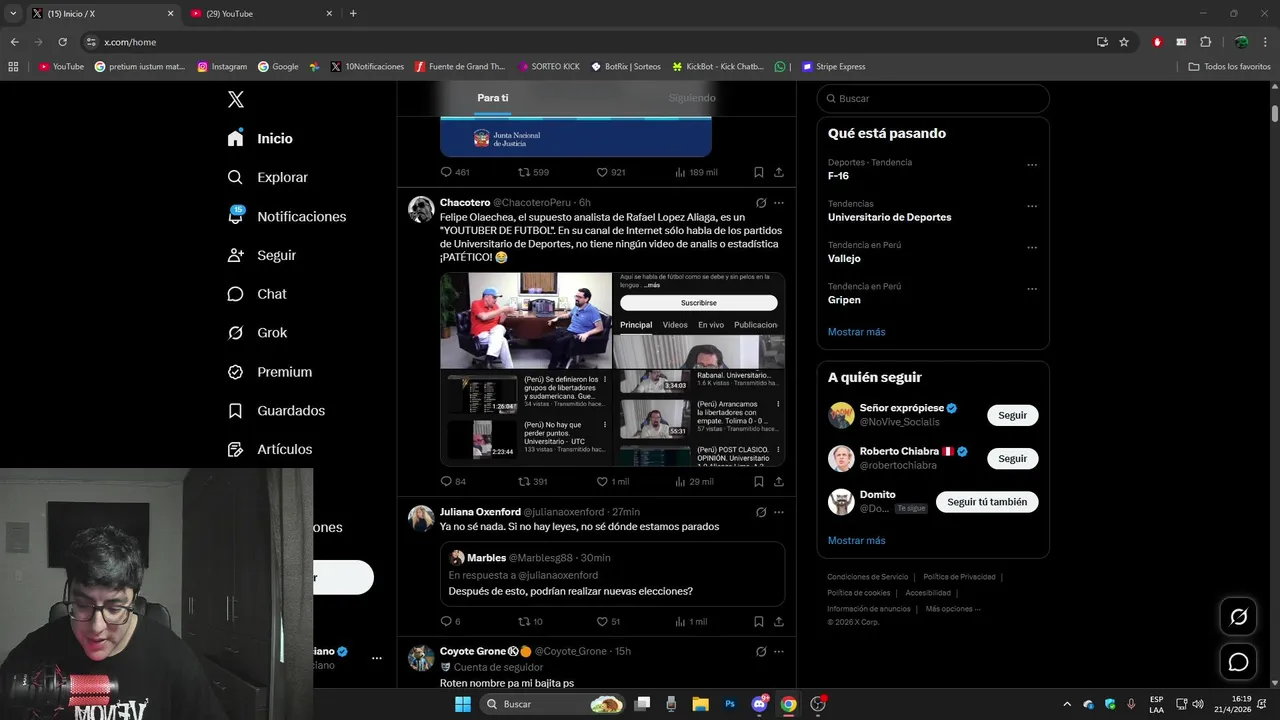This screenshot has width=1280, height=720.
Task: Open Artículos in the sidebar
Action: click(269, 450)
